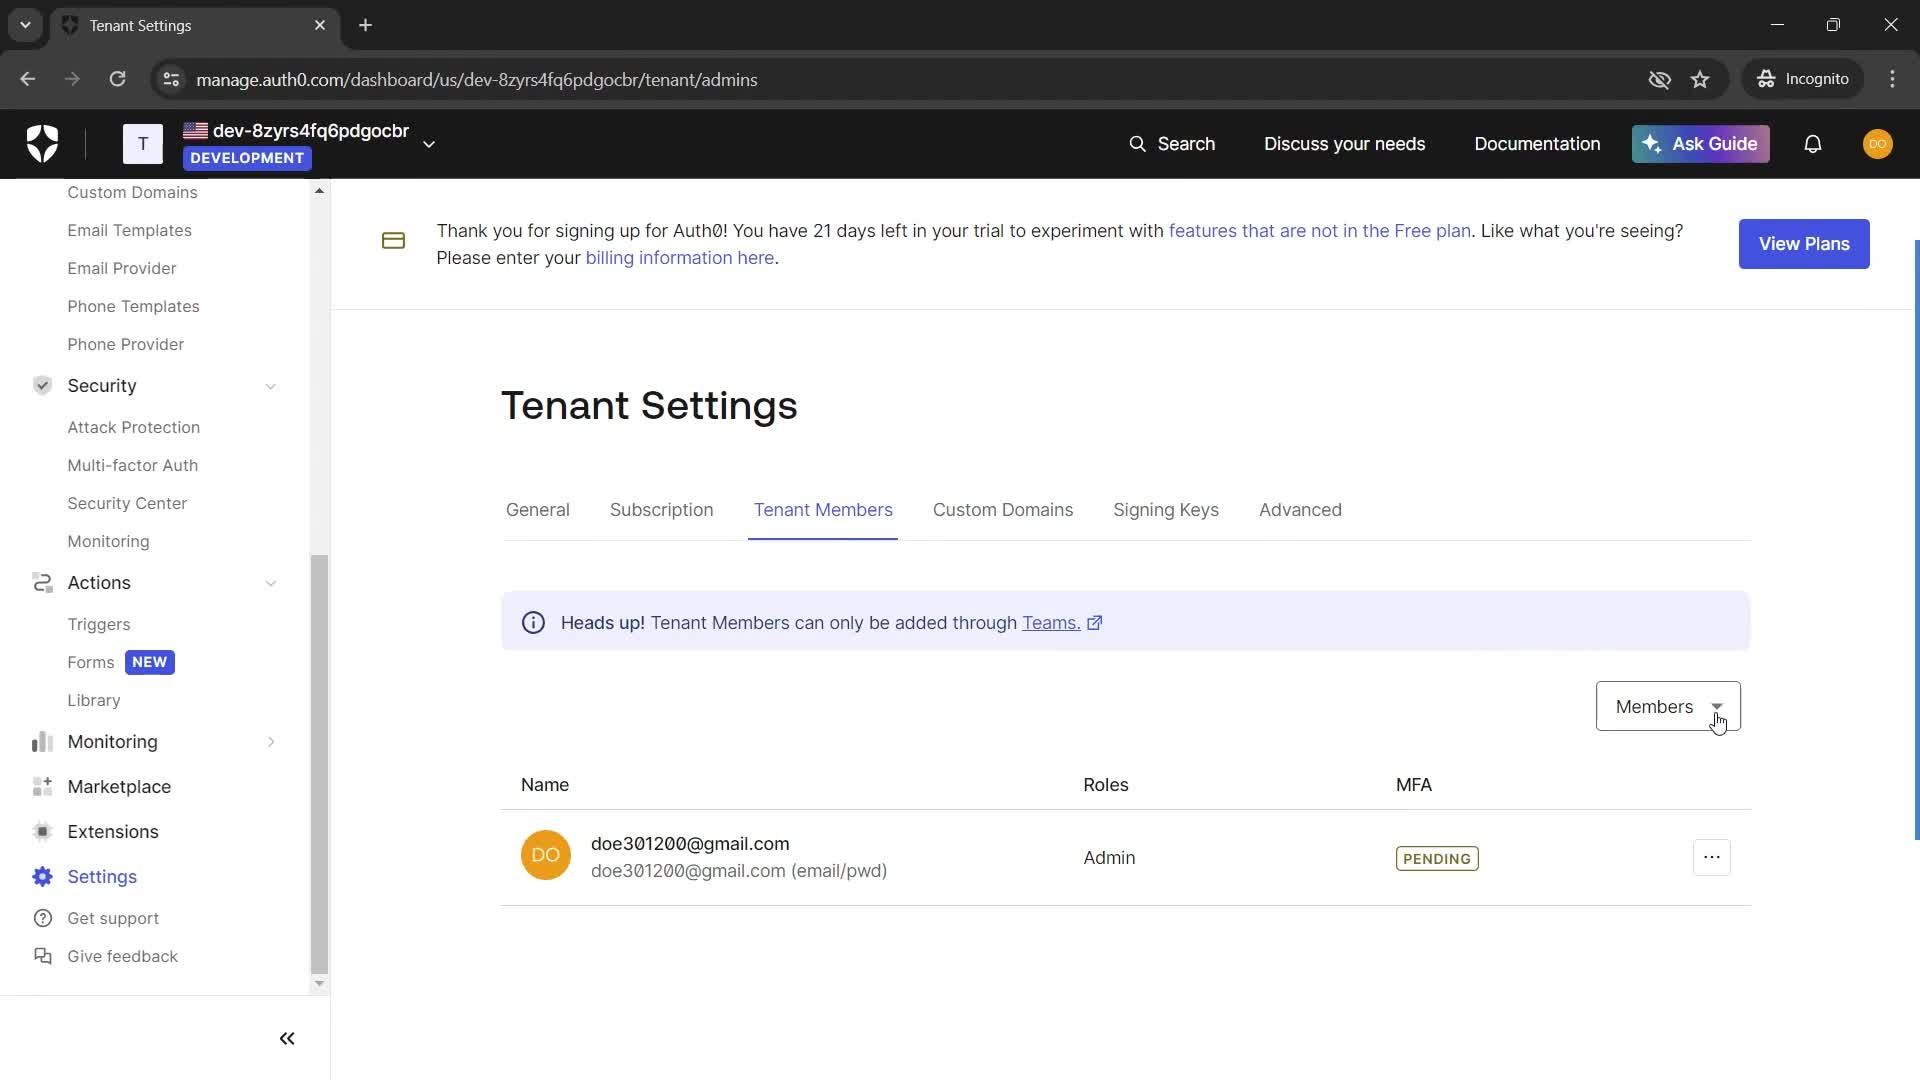Click the browser reload button
The height and width of the screenshot is (1080, 1920).
point(117,79)
